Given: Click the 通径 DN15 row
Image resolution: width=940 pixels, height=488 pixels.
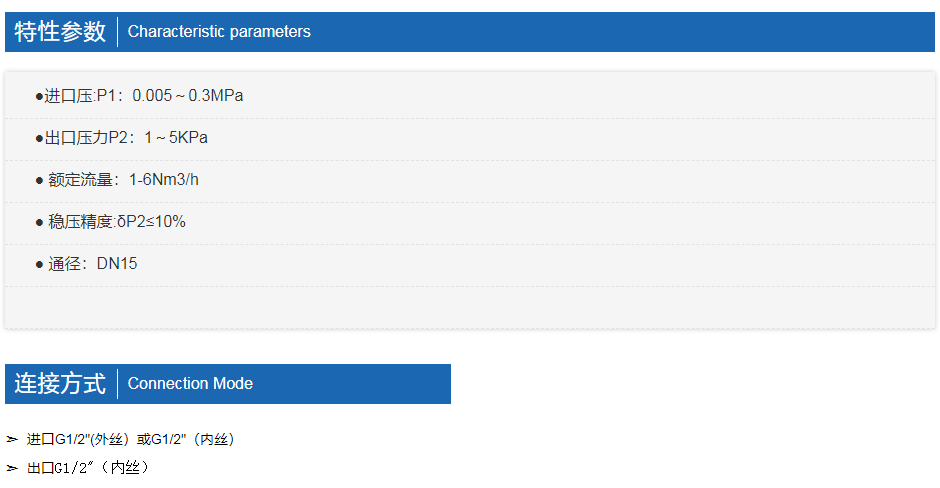Looking at the screenshot, I should [x=470, y=265].
